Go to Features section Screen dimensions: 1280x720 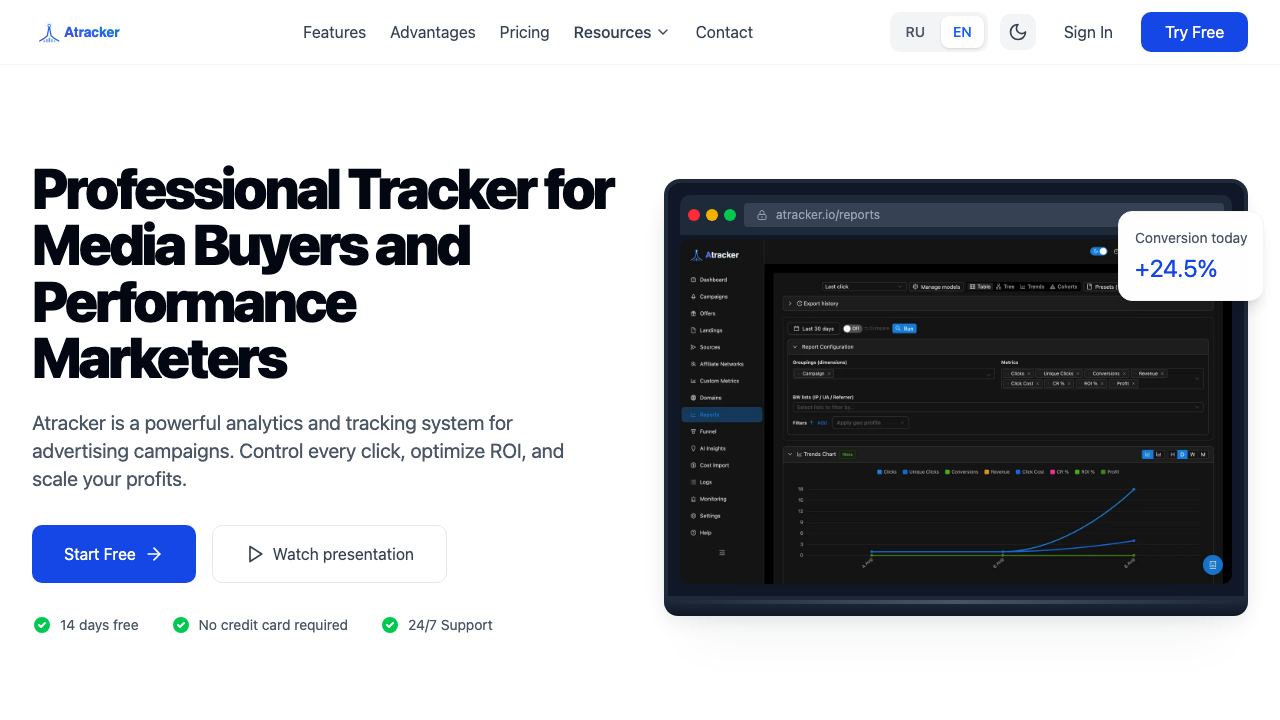tap(334, 32)
